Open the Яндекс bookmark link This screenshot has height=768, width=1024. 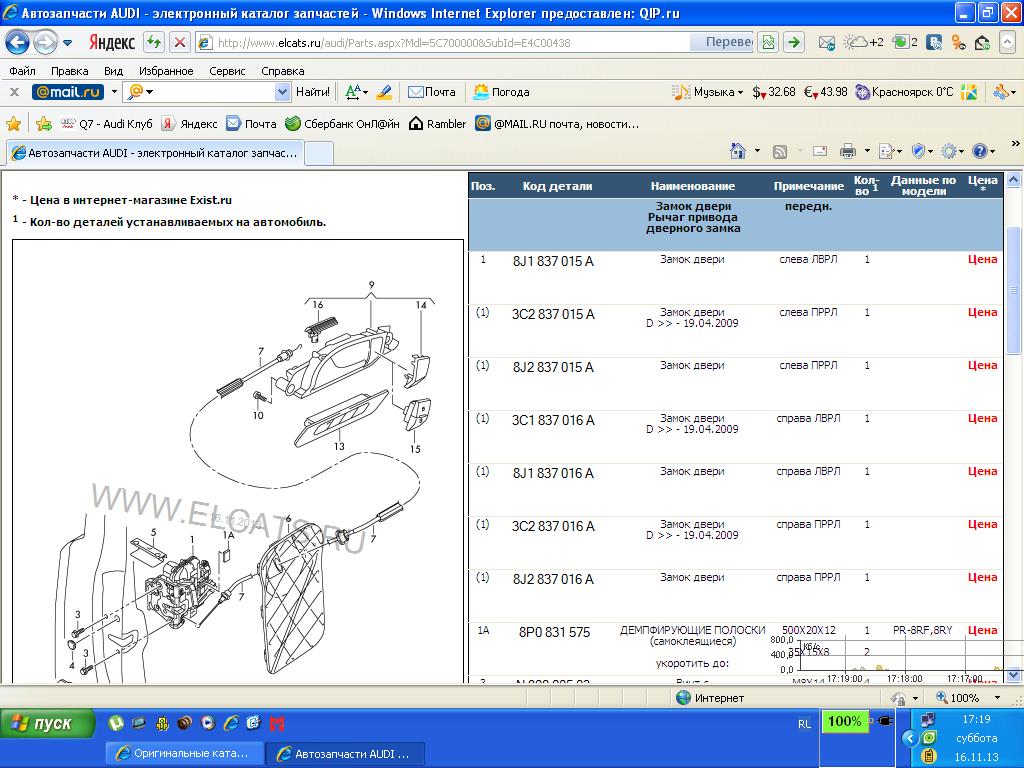tap(189, 123)
